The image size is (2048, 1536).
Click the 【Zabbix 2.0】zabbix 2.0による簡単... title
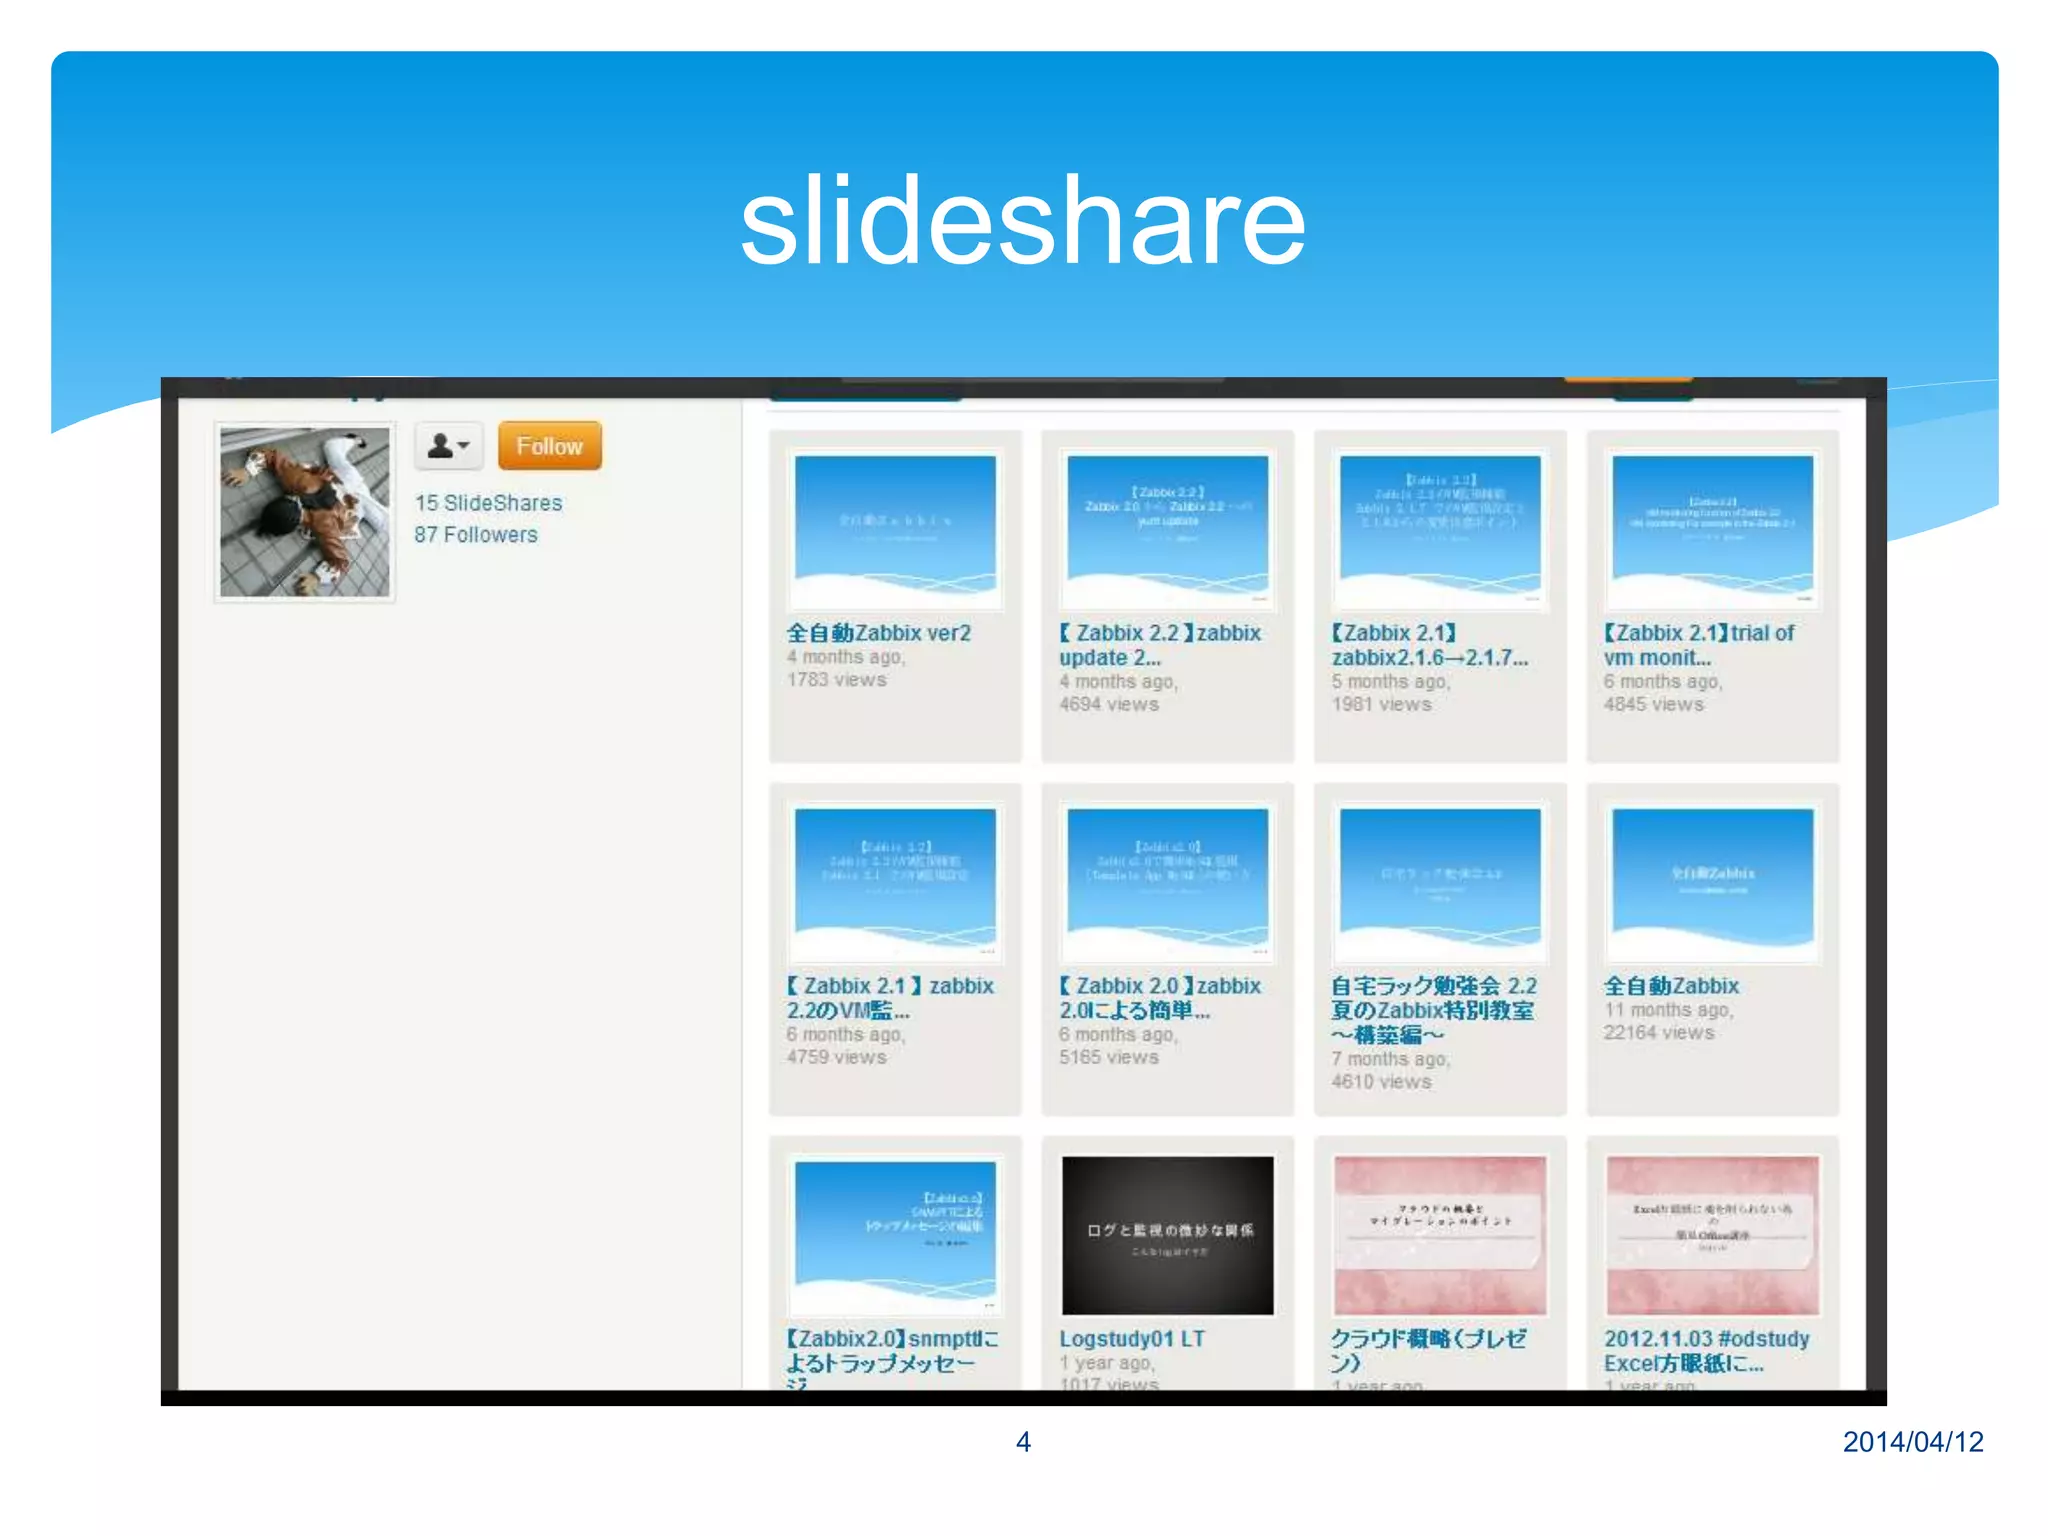[1160, 998]
